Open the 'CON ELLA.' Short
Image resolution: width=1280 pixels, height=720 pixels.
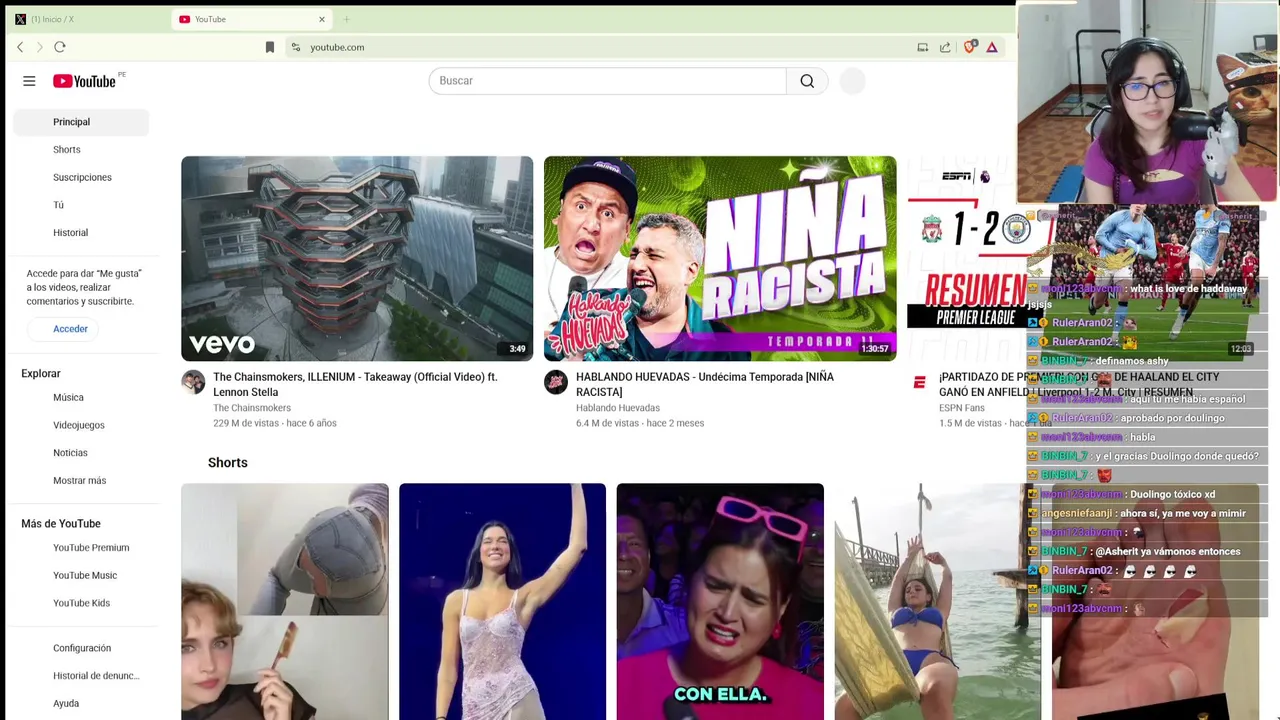click(720, 602)
